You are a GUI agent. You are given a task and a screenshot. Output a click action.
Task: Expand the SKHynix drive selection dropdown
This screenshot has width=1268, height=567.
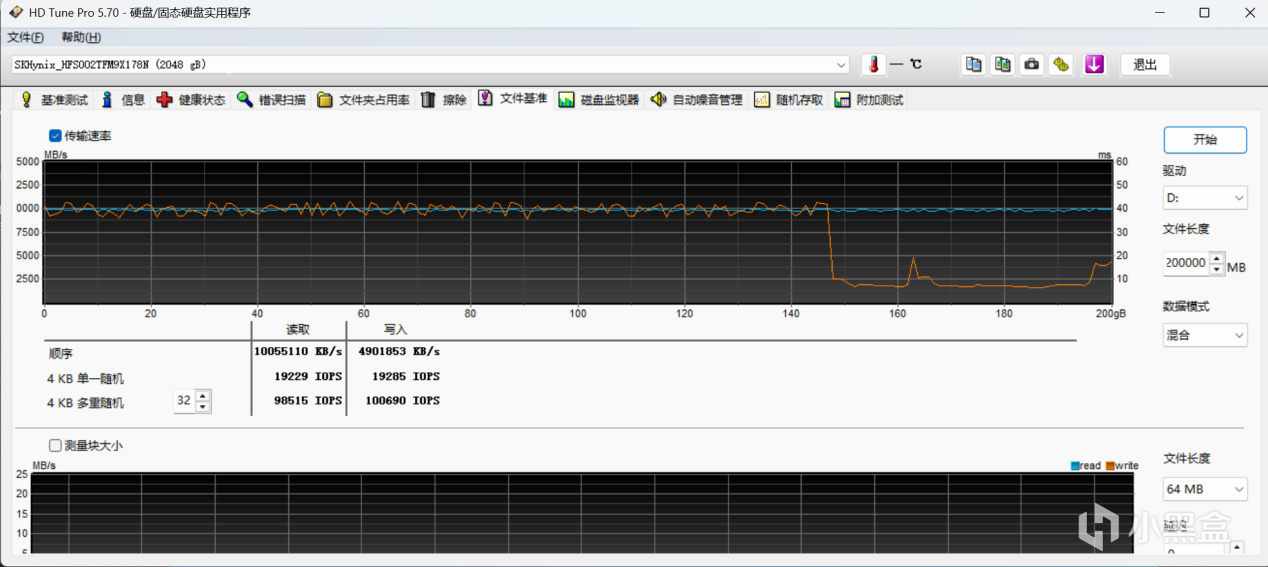(841, 65)
